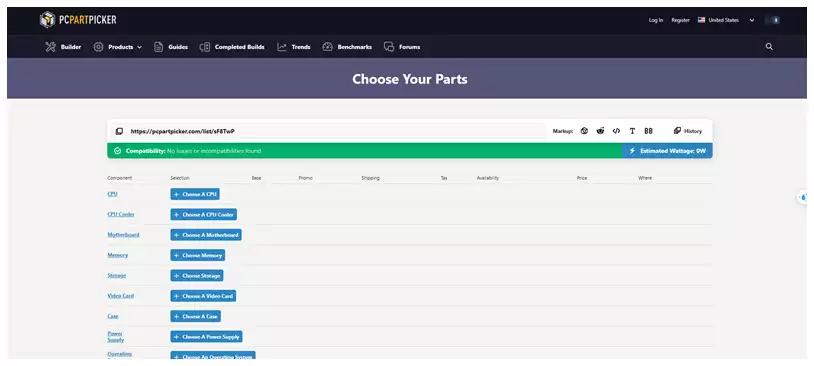This screenshot has height=366, width=814.
Task: Open the CPU Cooler component link
Action: pos(121,214)
